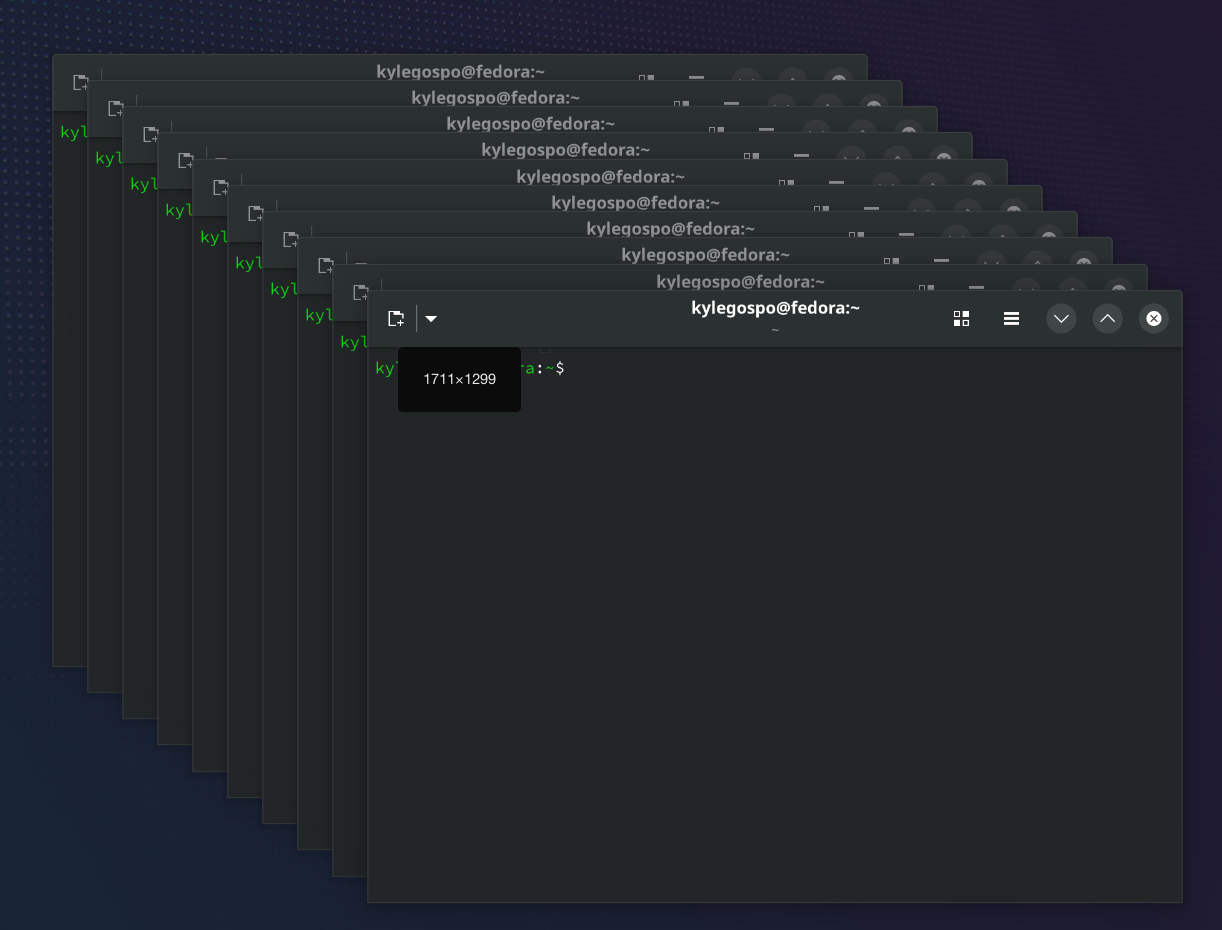Click new tab icon of terminal directly behind front
Viewport: 1222px width, 930px height.
coord(361,292)
